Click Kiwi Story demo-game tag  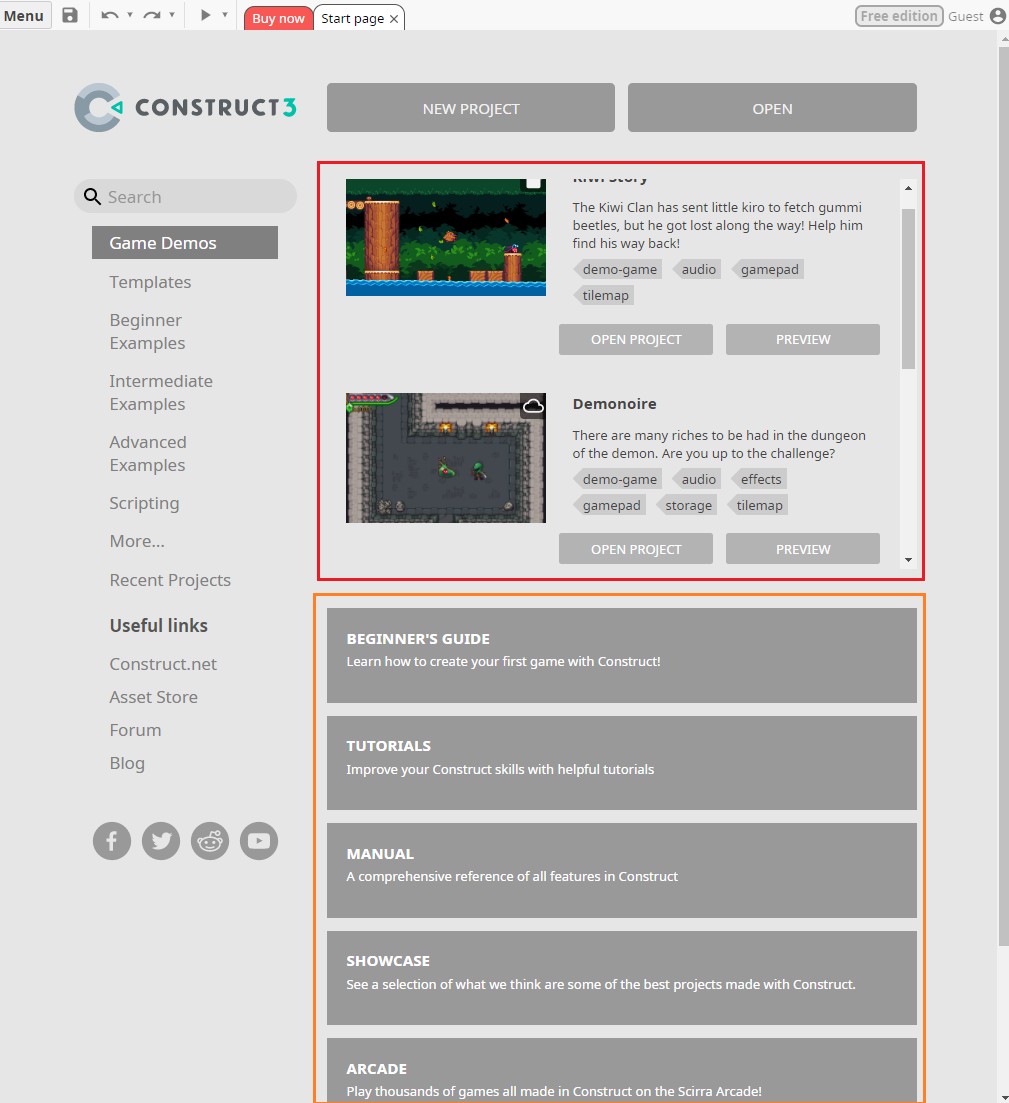tap(618, 269)
